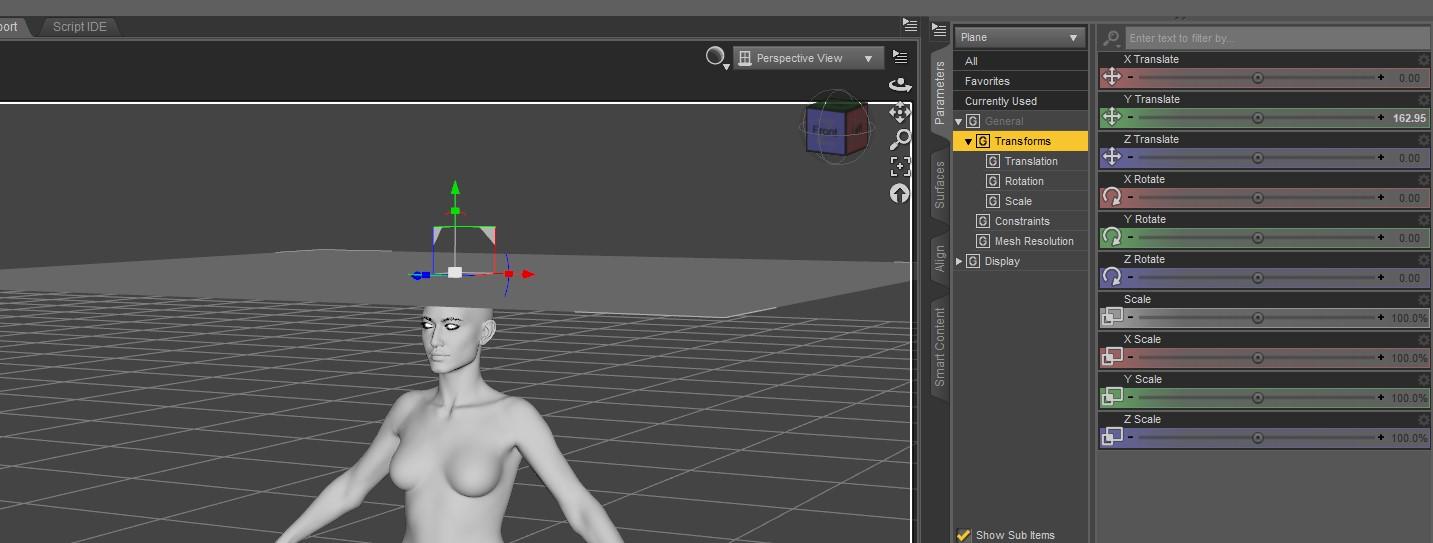The width and height of the screenshot is (1433, 543).
Task: Show Favorites parameters category
Action: point(1020,81)
